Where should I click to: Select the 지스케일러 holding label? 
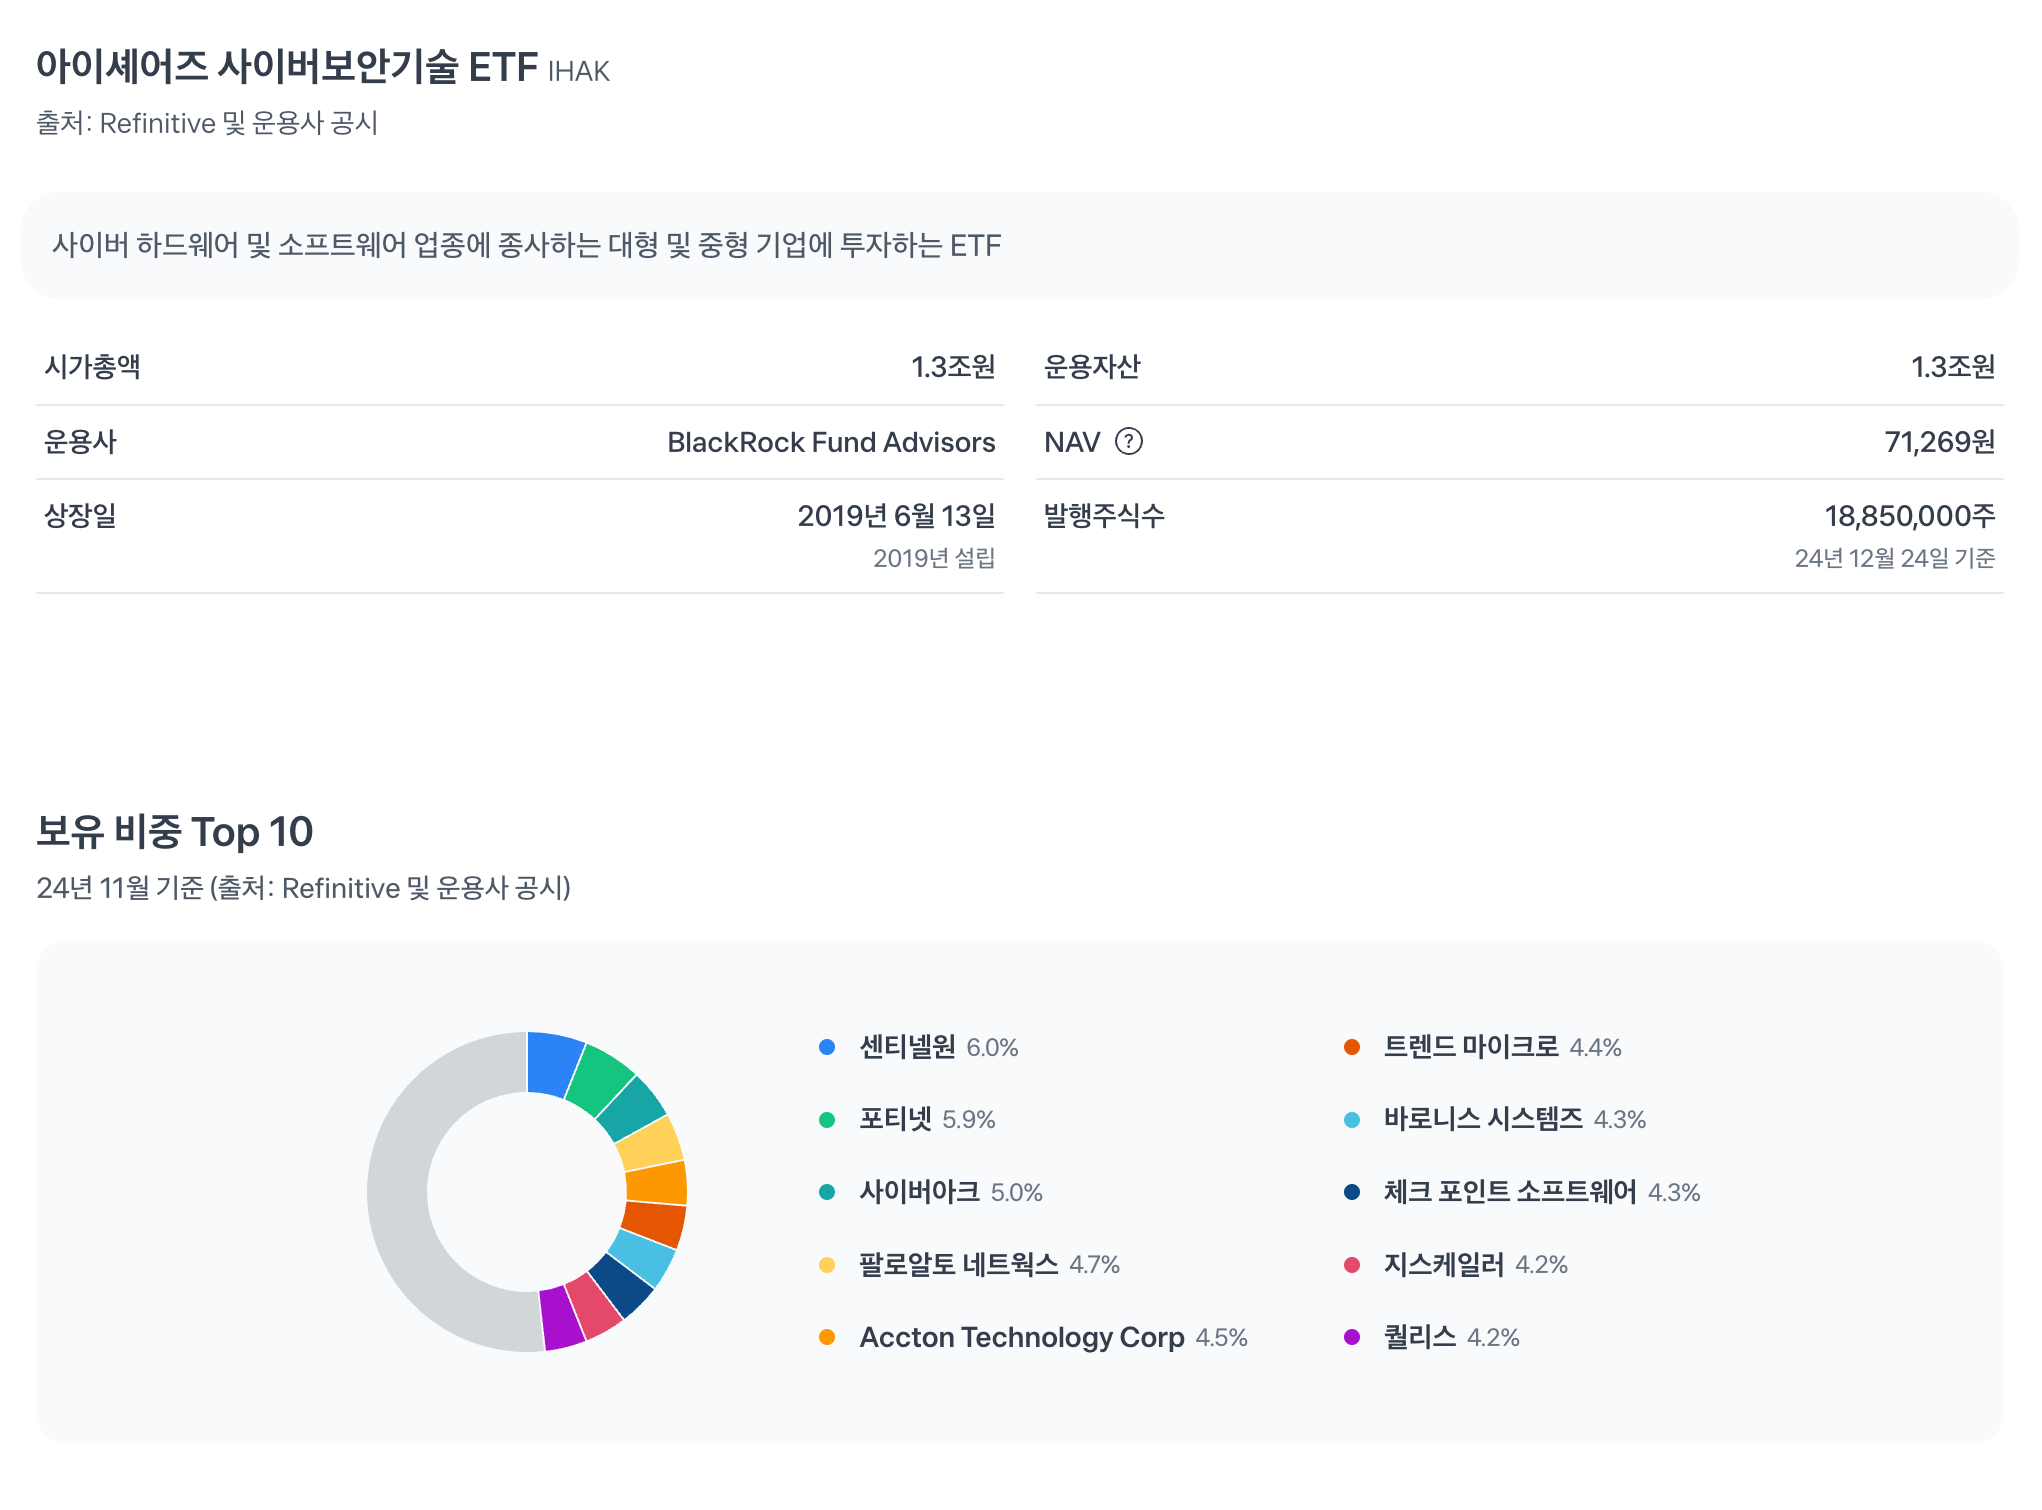click(1444, 1264)
